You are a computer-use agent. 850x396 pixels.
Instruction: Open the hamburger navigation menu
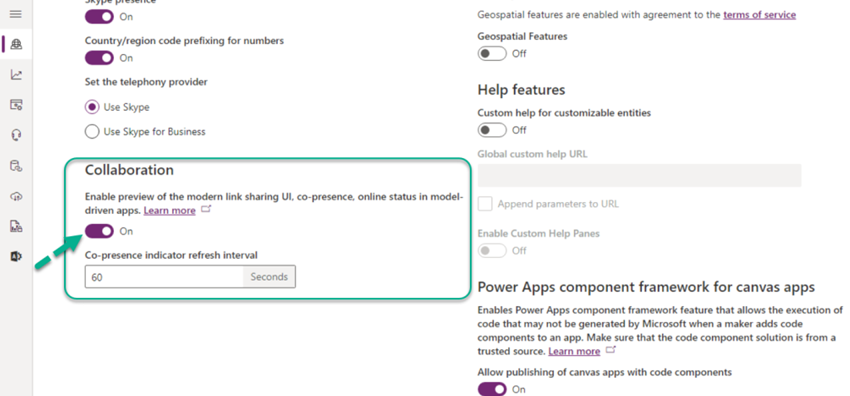point(16,14)
